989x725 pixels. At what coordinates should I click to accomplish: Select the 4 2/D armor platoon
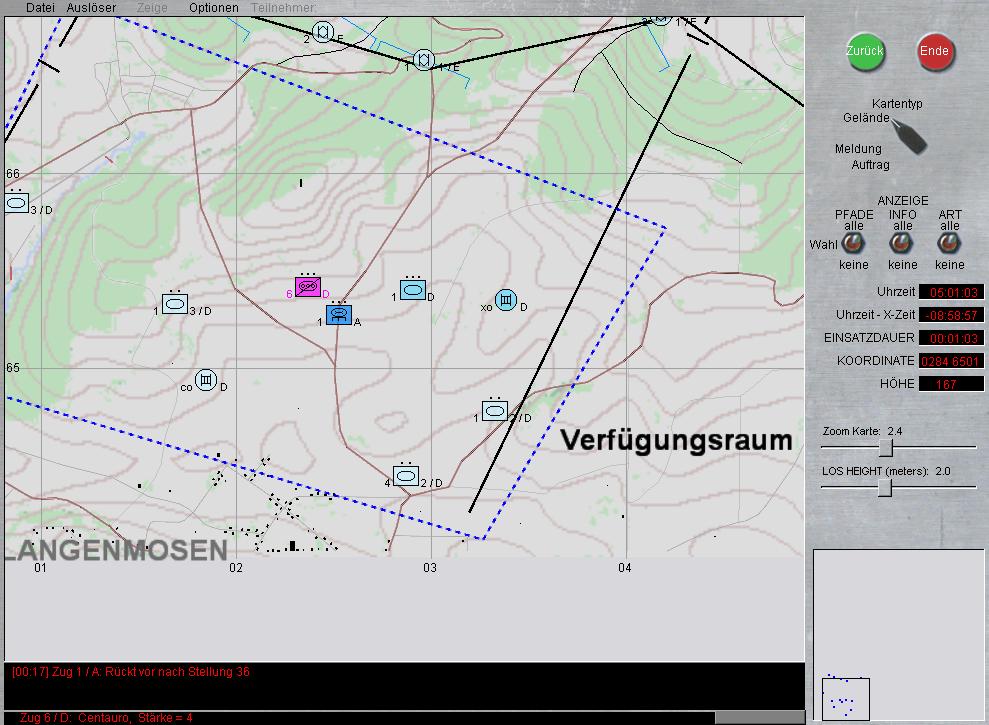pos(405,476)
